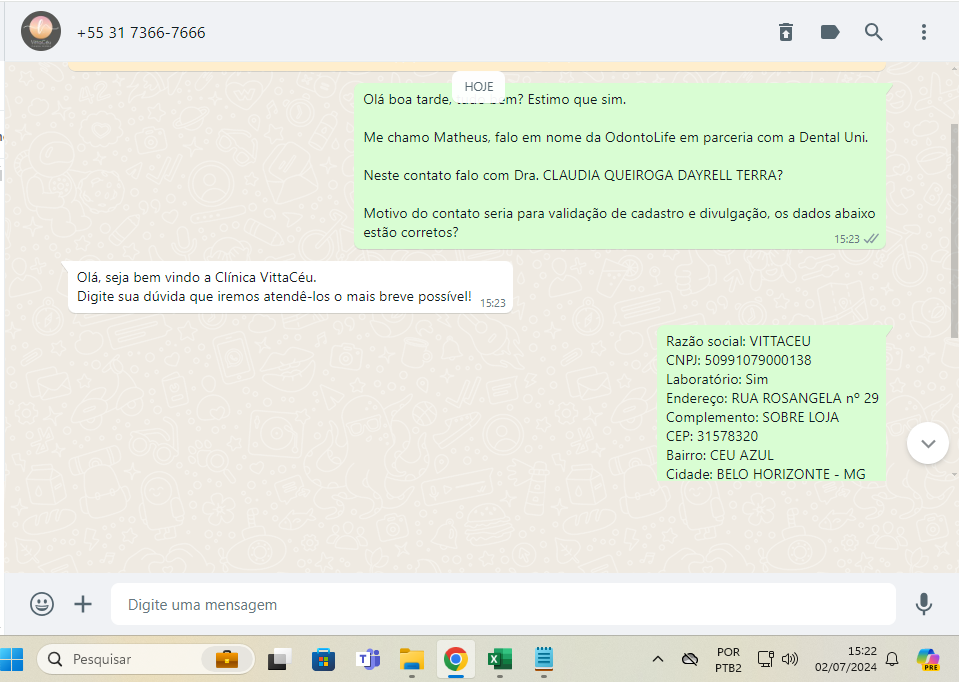Change the POR PTB2 keyboard language
Viewport: 959px width, 682px height.
pos(728,659)
